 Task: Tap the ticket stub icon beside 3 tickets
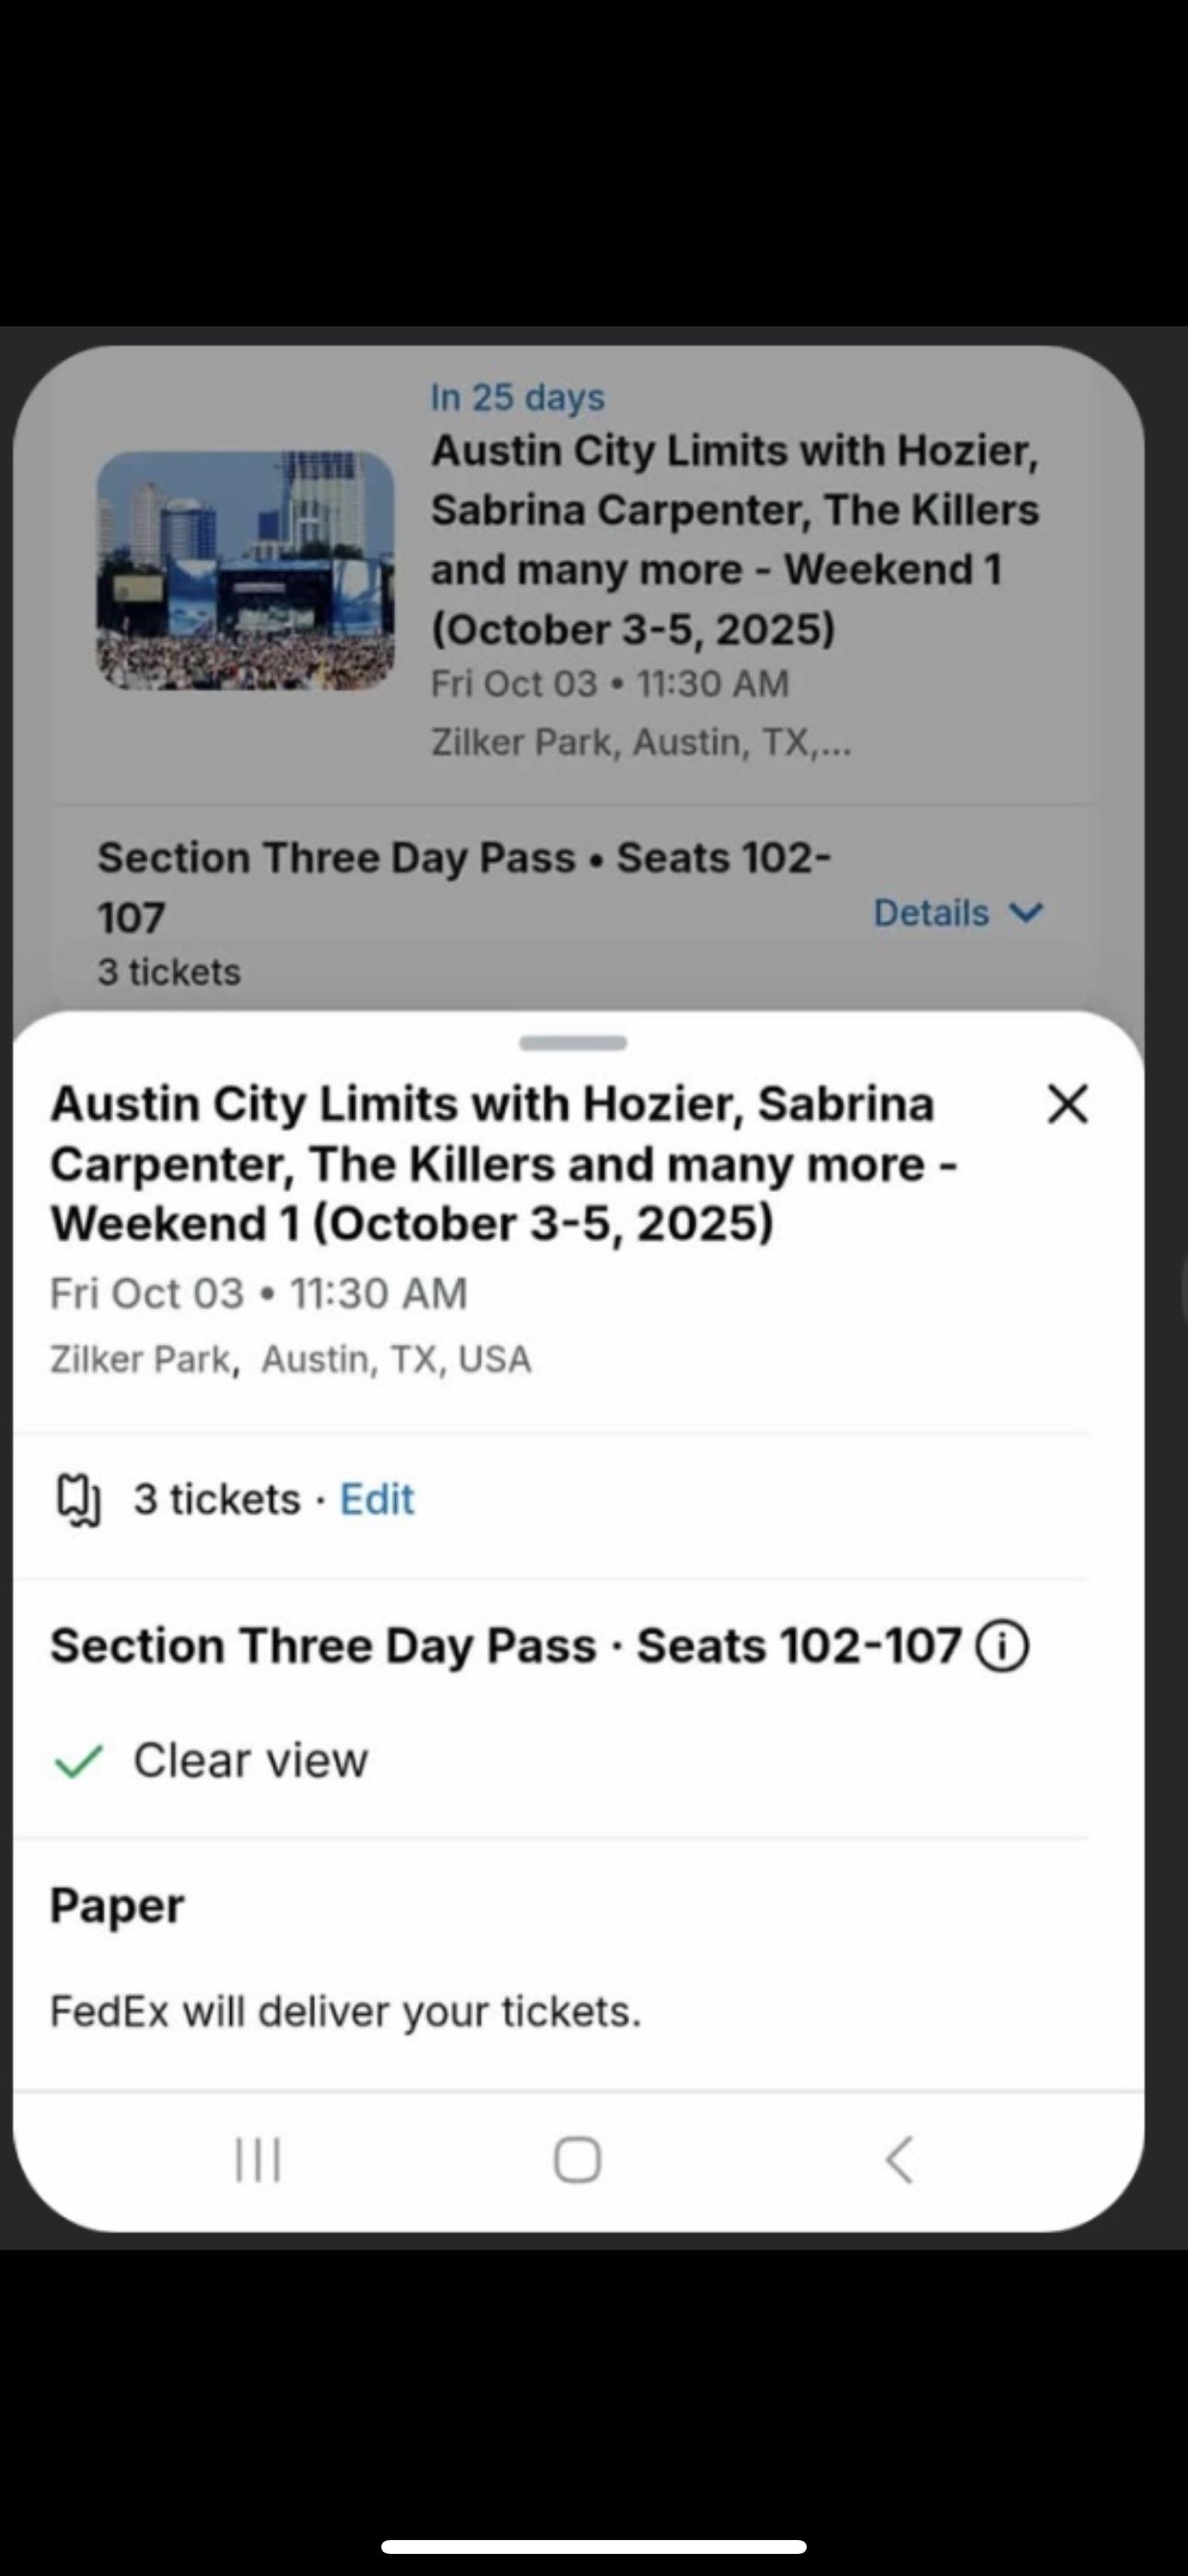pyautogui.click(x=78, y=1500)
